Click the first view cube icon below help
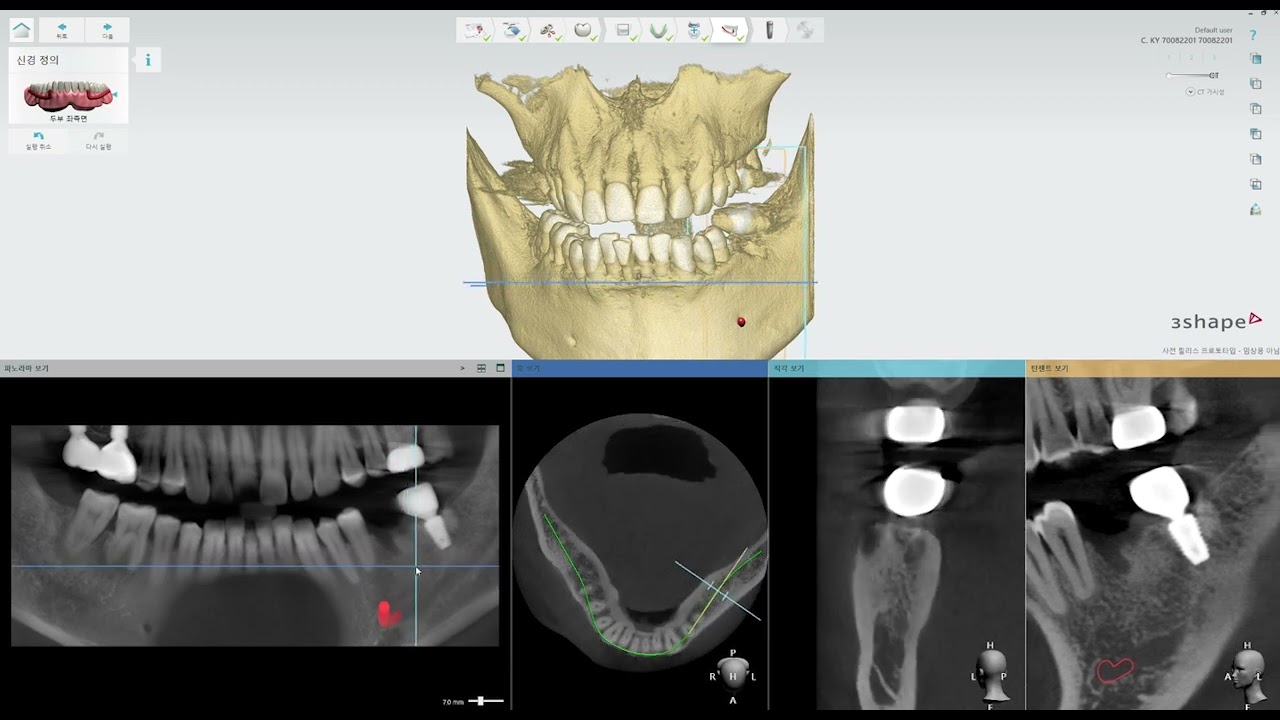The height and width of the screenshot is (720, 1280). [x=1256, y=59]
